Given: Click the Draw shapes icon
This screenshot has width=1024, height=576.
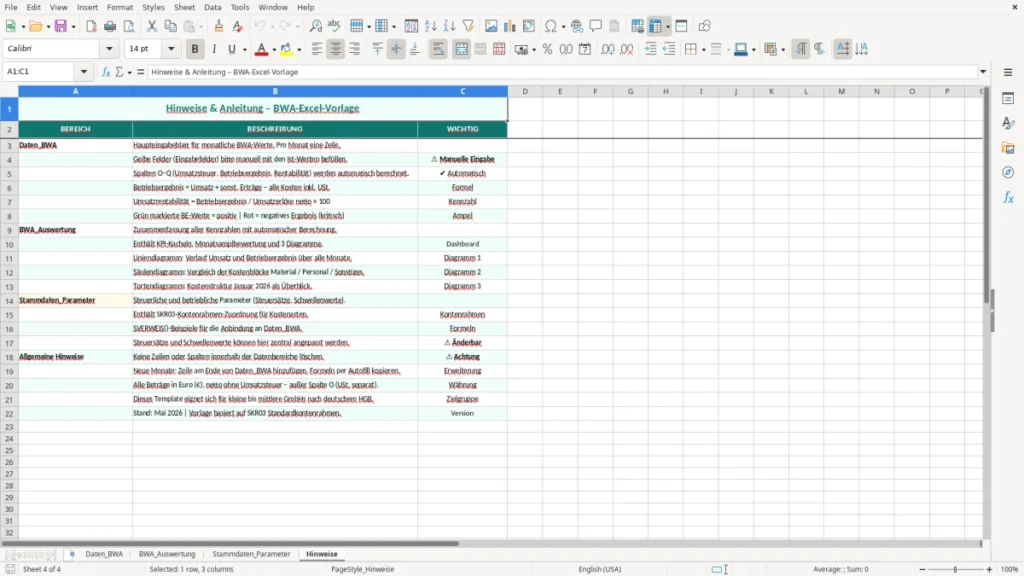Looking at the screenshot, I should pos(704,26).
